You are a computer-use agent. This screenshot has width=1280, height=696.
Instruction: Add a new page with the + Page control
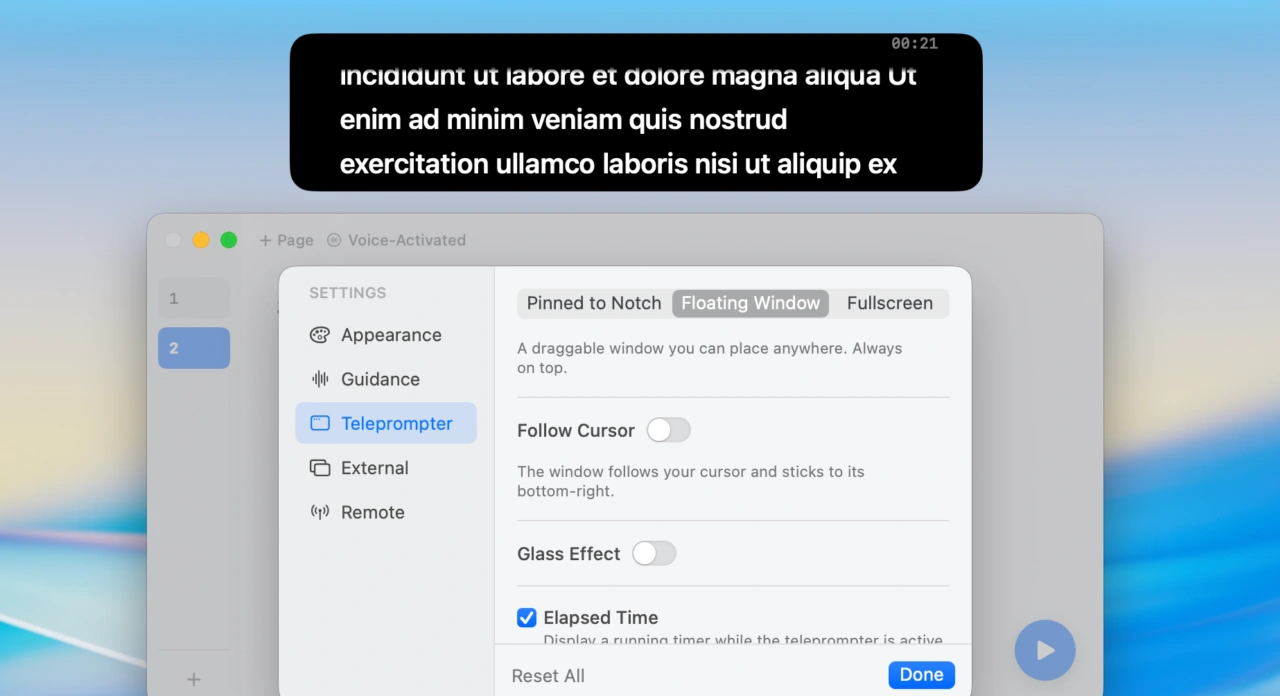(x=285, y=240)
